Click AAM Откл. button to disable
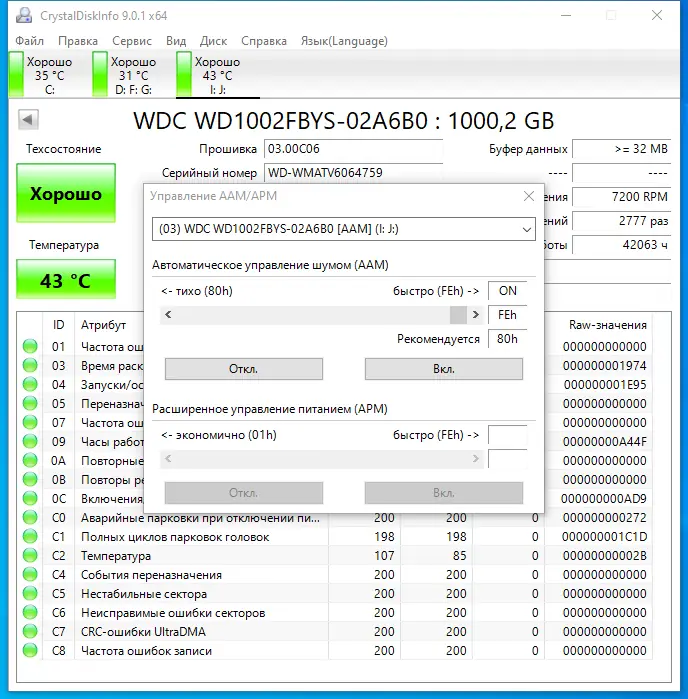 (243, 369)
